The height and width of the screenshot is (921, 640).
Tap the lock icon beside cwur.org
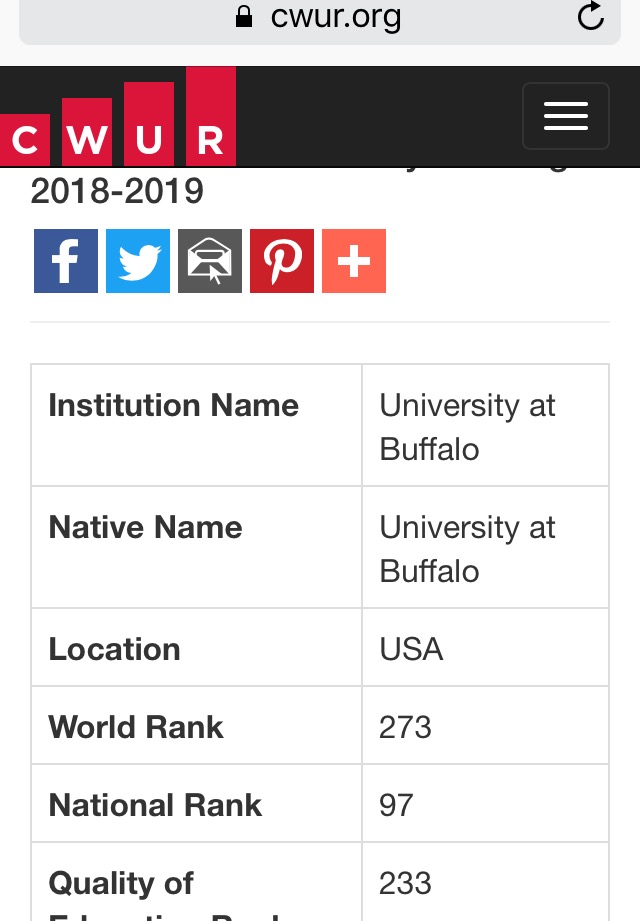(244, 16)
